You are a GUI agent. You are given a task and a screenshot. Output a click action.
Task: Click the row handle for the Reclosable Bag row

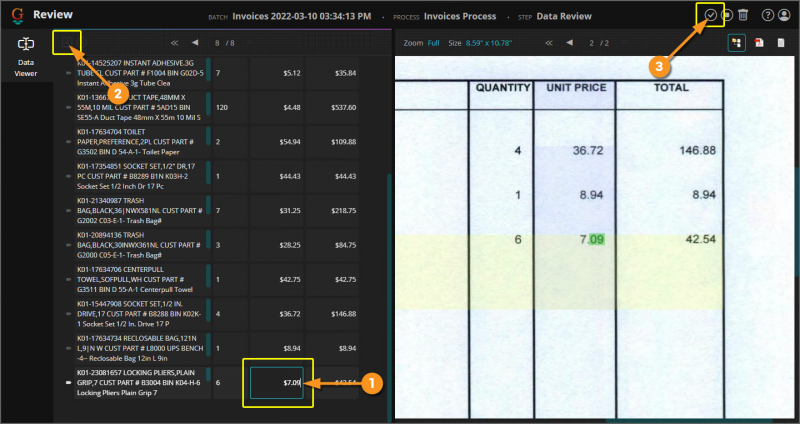68,348
